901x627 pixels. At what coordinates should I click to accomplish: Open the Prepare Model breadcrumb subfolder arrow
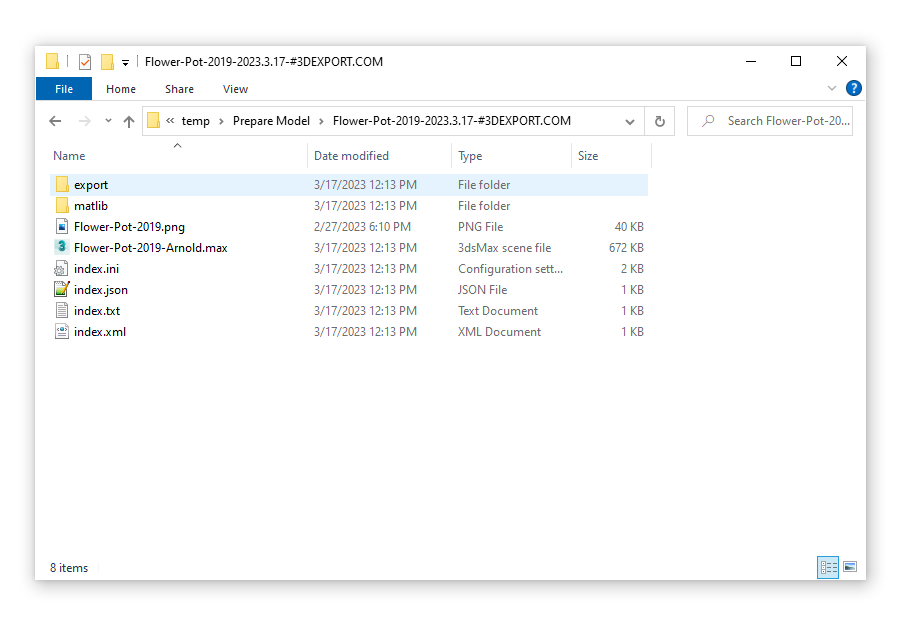click(321, 121)
